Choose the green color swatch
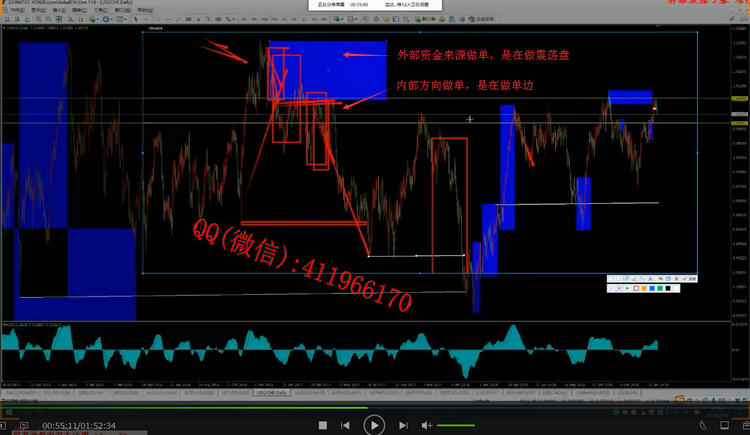 [x=660, y=289]
